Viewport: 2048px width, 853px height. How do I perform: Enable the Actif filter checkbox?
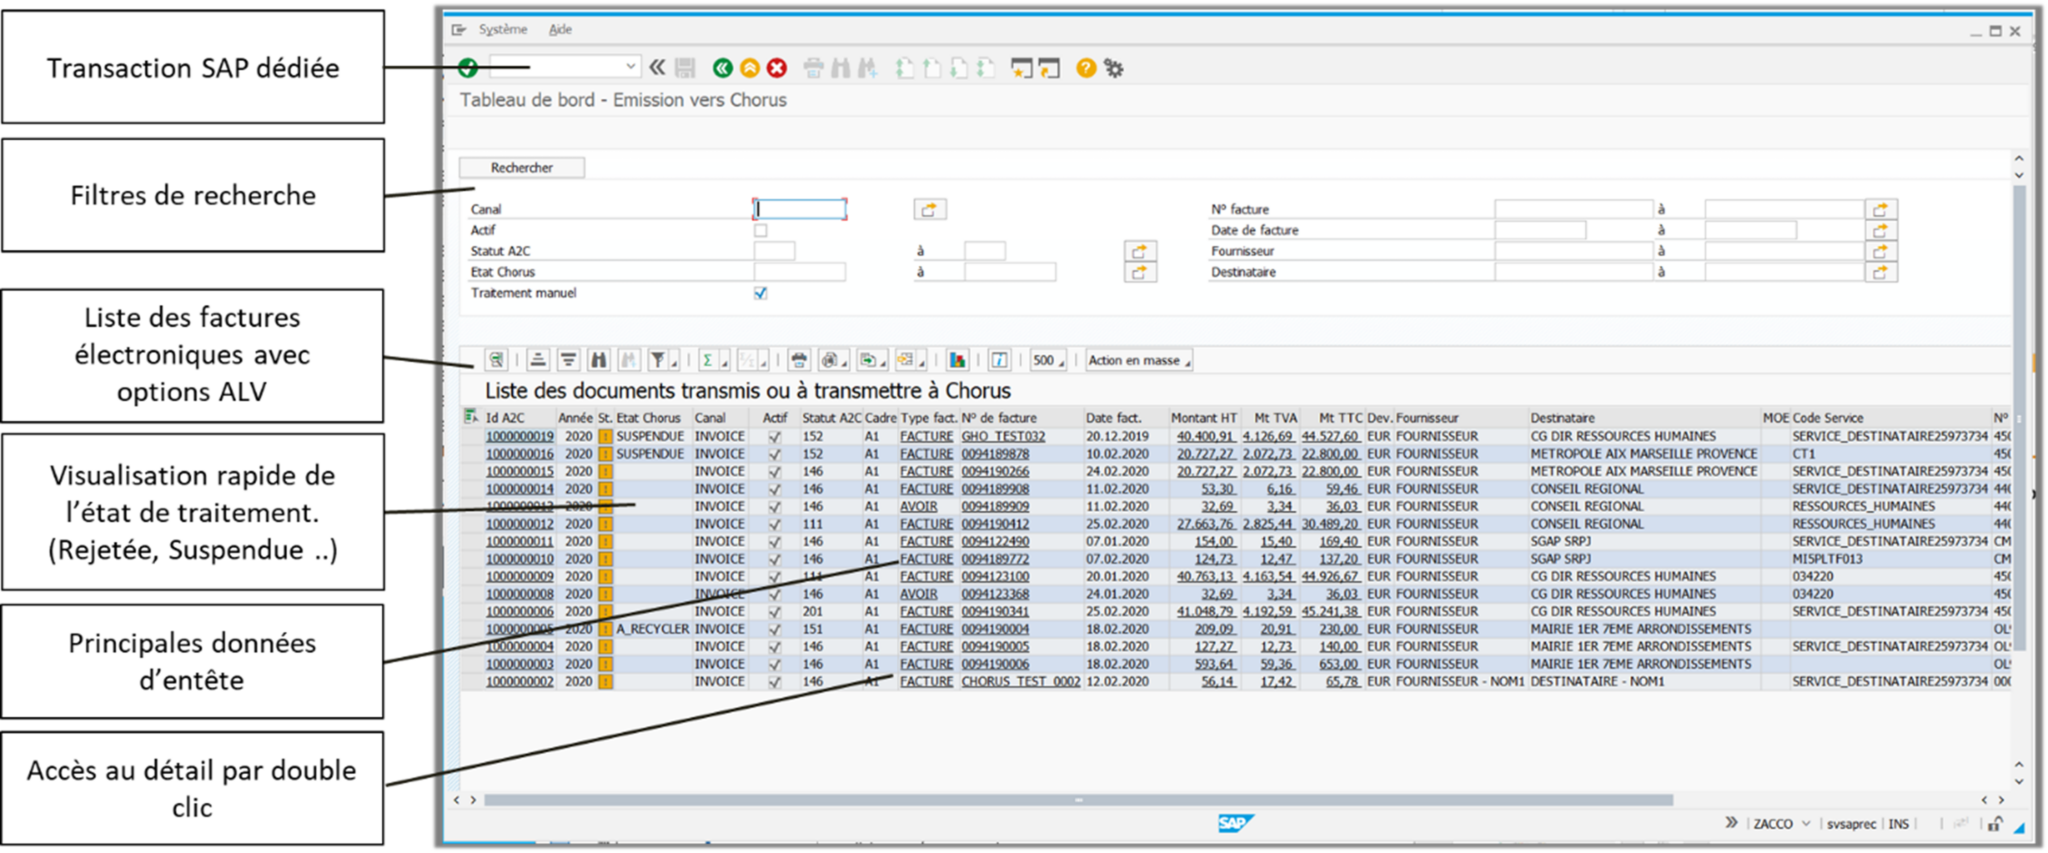(x=761, y=230)
